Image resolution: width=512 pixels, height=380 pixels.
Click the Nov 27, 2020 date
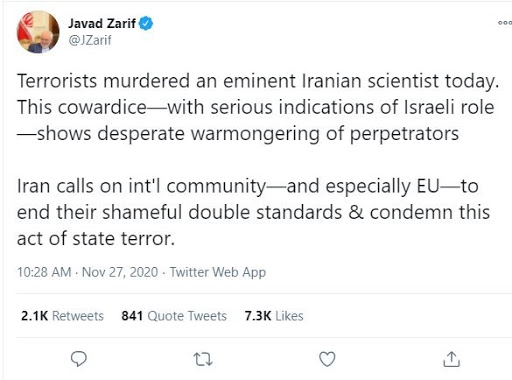pos(120,272)
